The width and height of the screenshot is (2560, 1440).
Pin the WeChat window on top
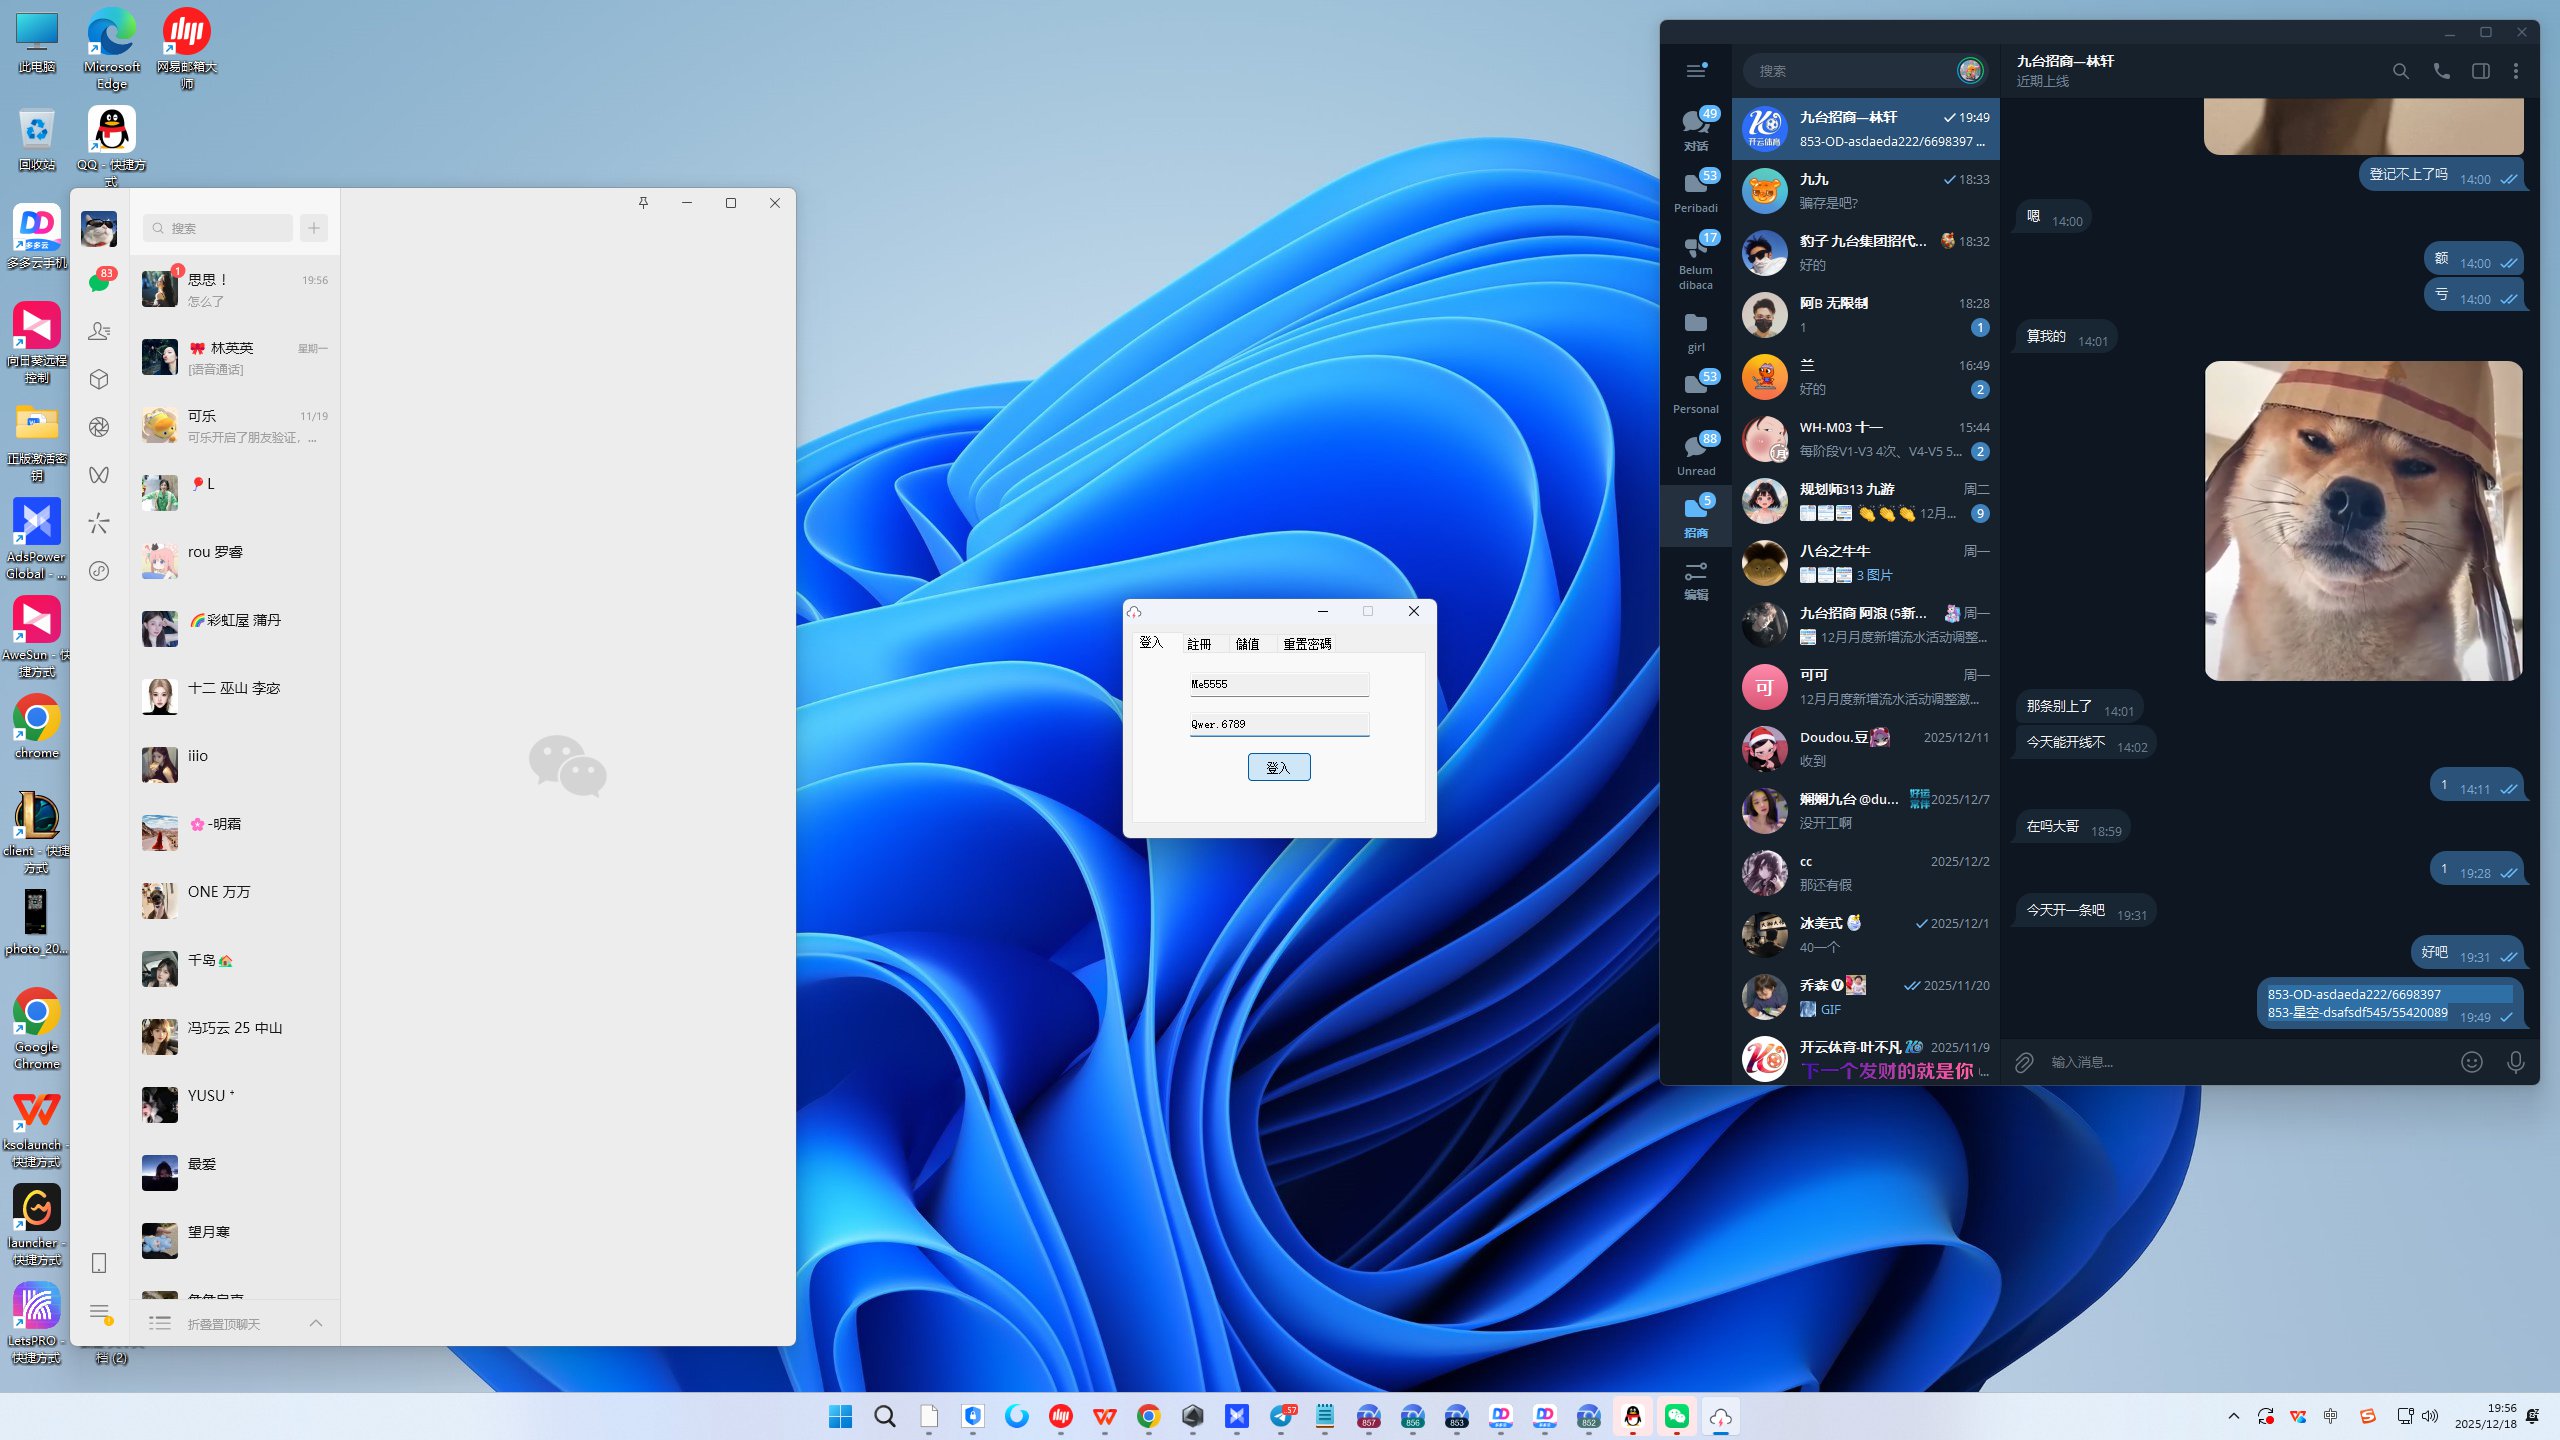(643, 203)
